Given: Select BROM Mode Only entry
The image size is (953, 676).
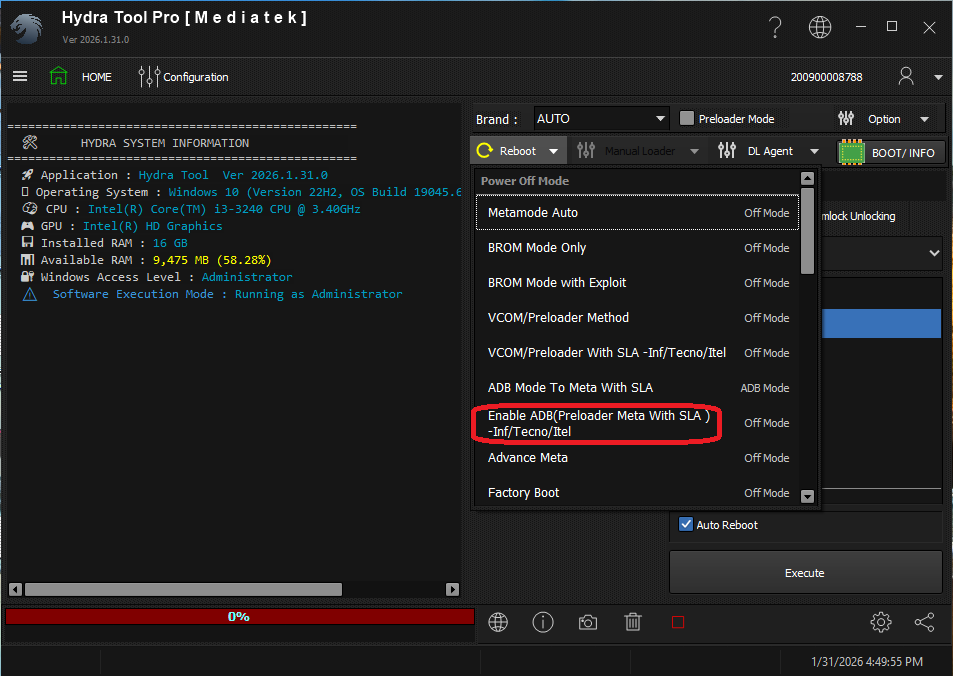Looking at the screenshot, I should [637, 247].
